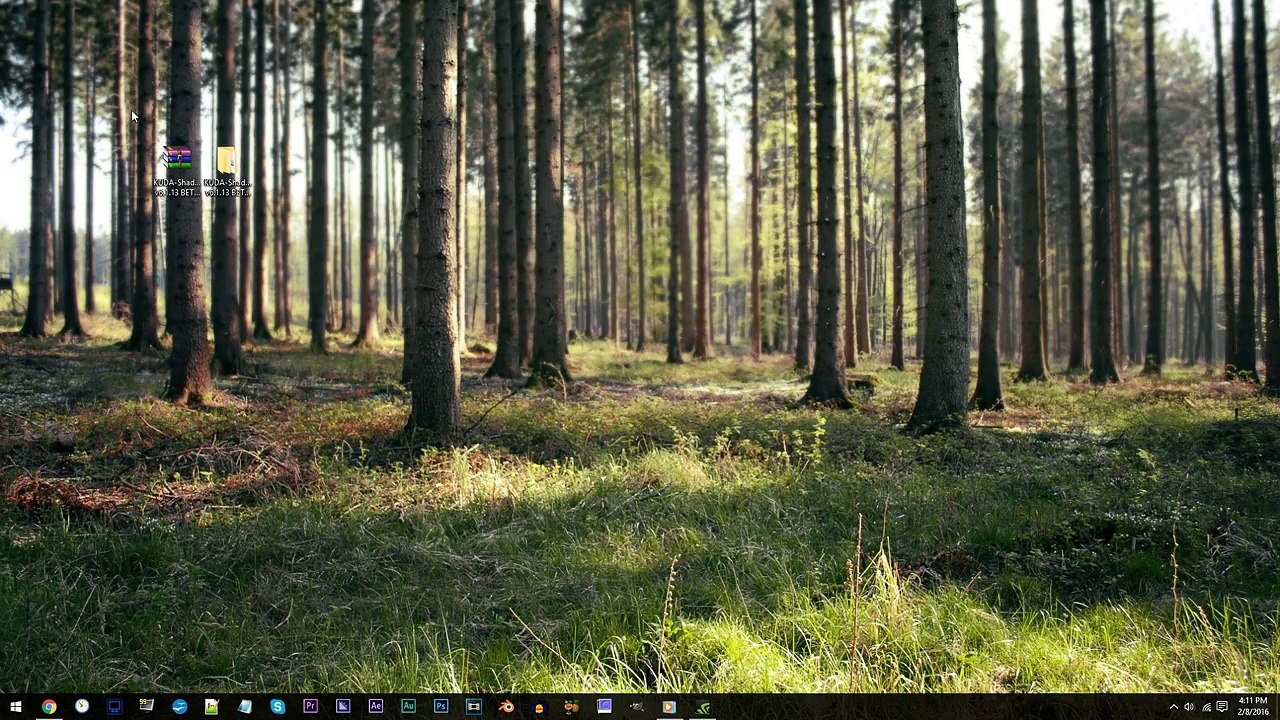Open the clock app in taskbar
The width and height of the screenshot is (1280, 720).
point(82,707)
